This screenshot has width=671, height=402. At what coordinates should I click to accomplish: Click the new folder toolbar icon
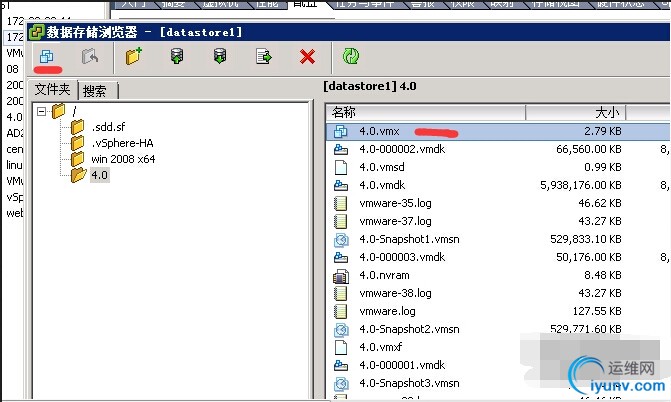134,56
